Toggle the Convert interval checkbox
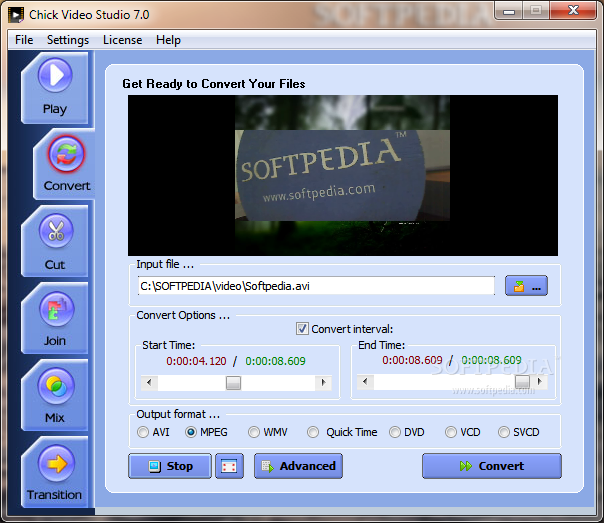Image resolution: width=604 pixels, height=523 pixels. [302, 329]
